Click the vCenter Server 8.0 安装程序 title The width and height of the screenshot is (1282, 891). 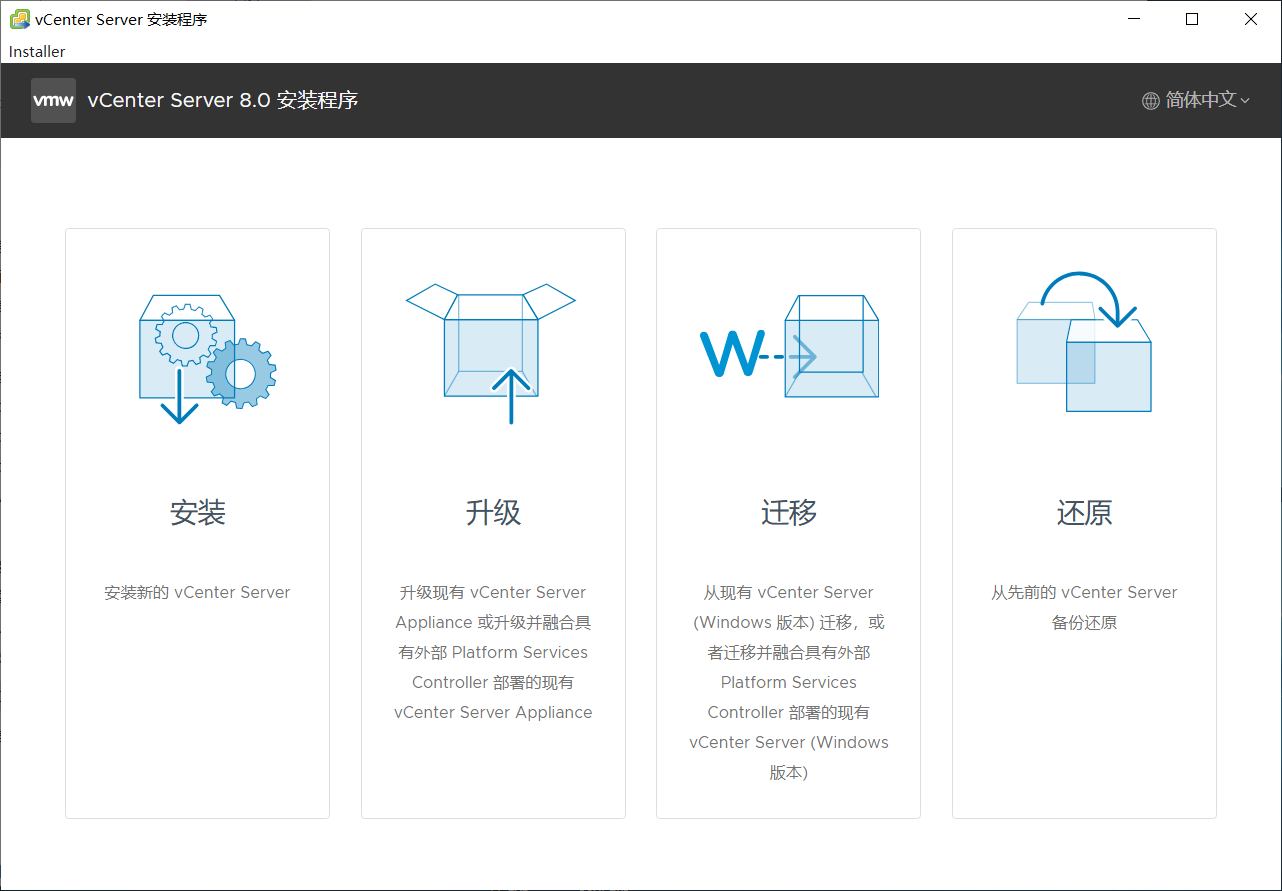[224, 100]
